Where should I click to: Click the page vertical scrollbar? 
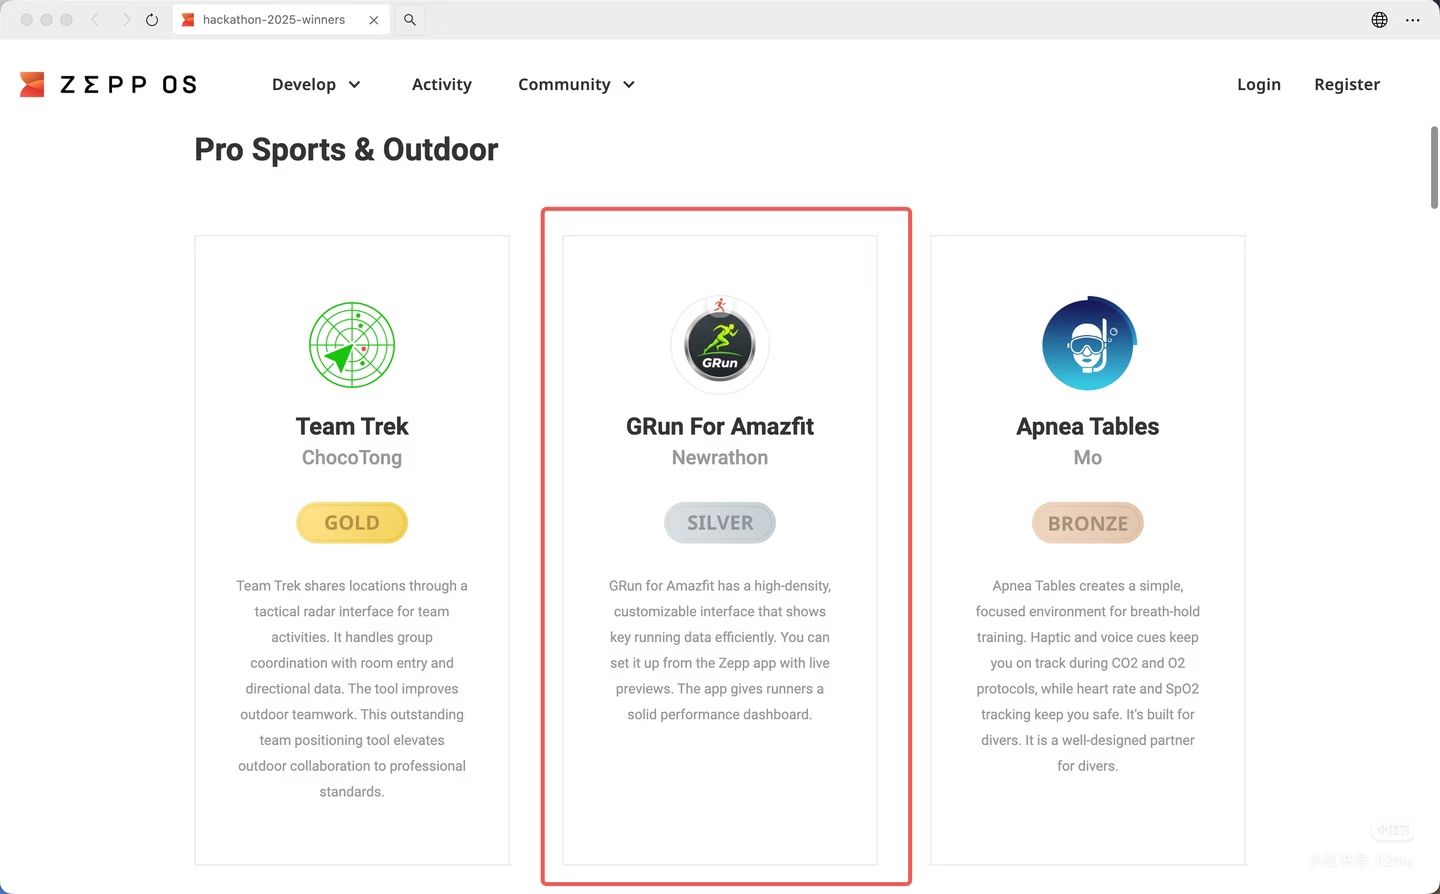1433,168
